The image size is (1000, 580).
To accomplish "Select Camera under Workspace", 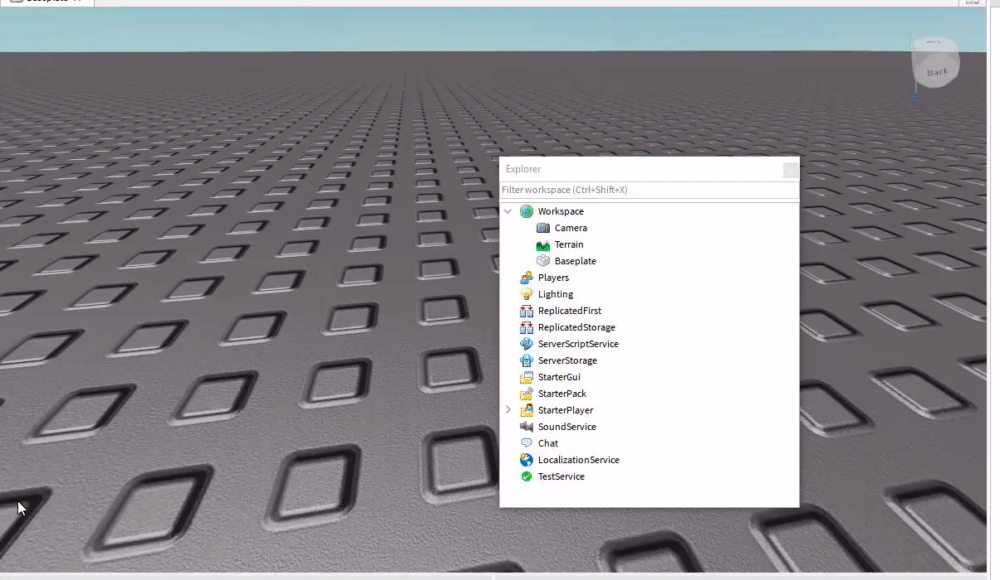I will pos(571,228).
